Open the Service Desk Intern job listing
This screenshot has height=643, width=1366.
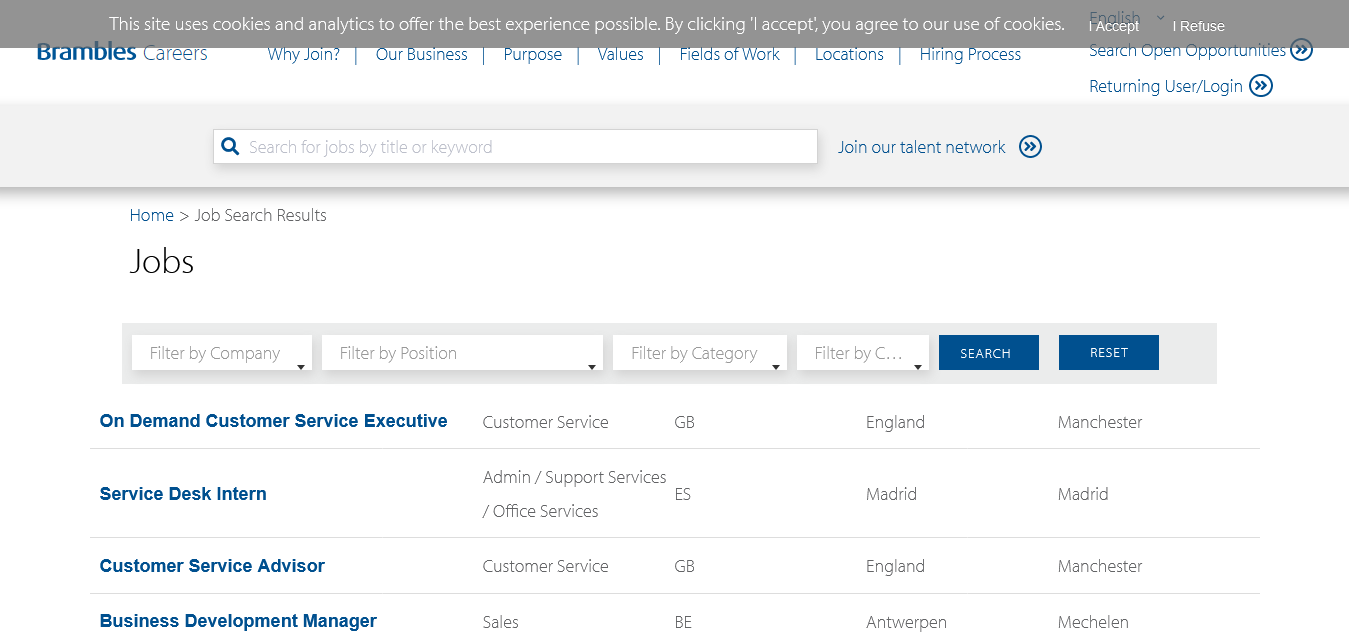[183, 494]
